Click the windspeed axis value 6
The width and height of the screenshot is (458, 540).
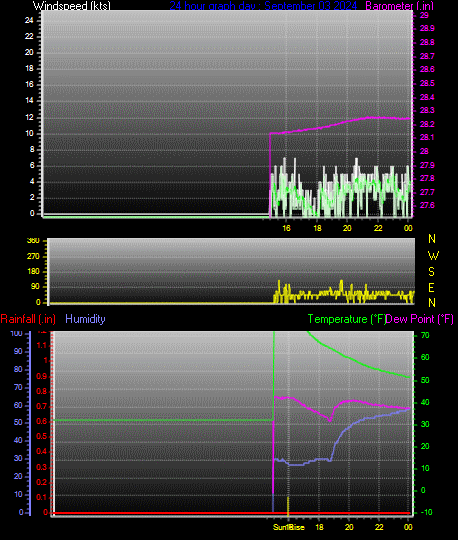32,166
